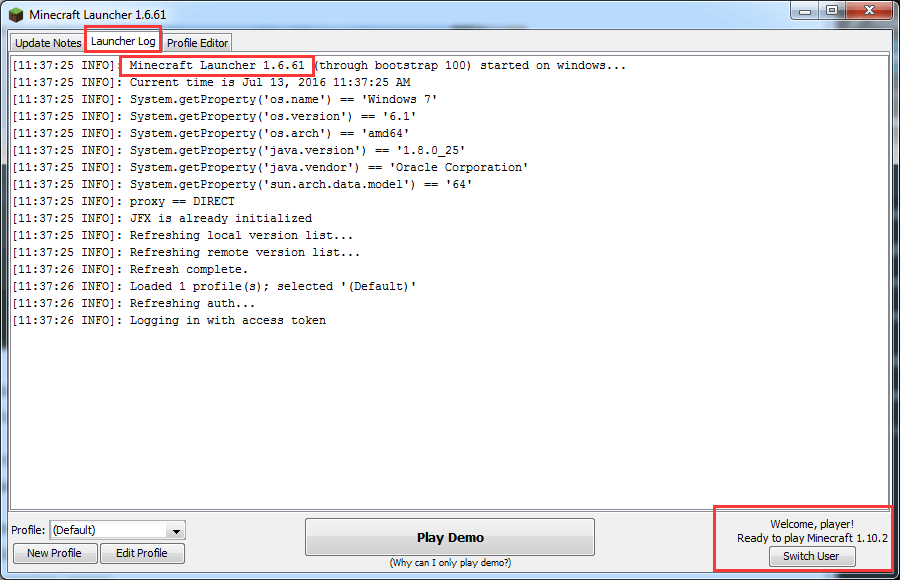
Task: Click log line 'Minecraft Launcher 1.6.61'
Action: (x=319, y=65)
